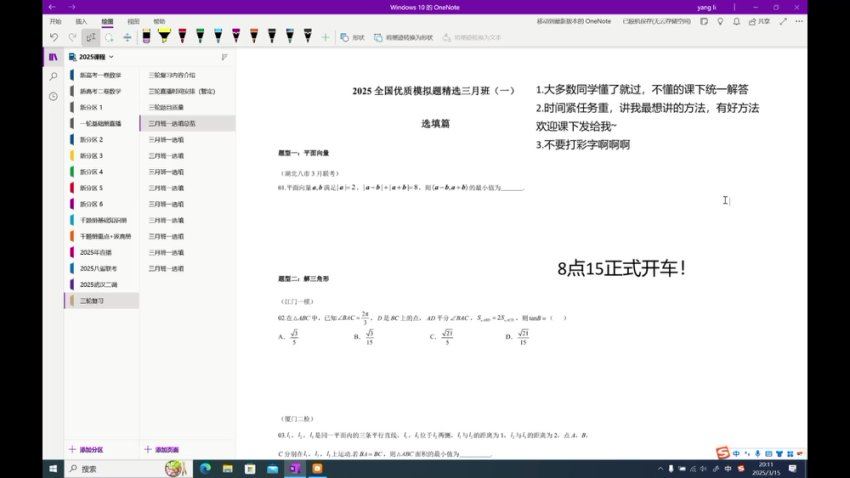Click the text 8点15正式开车！

[622, 268]
